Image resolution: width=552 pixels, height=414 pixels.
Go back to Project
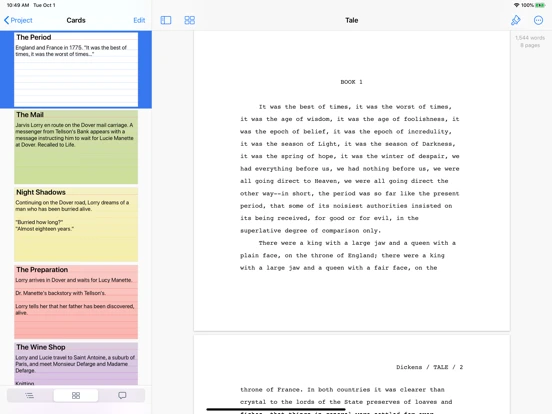click(x=18, y=20)
